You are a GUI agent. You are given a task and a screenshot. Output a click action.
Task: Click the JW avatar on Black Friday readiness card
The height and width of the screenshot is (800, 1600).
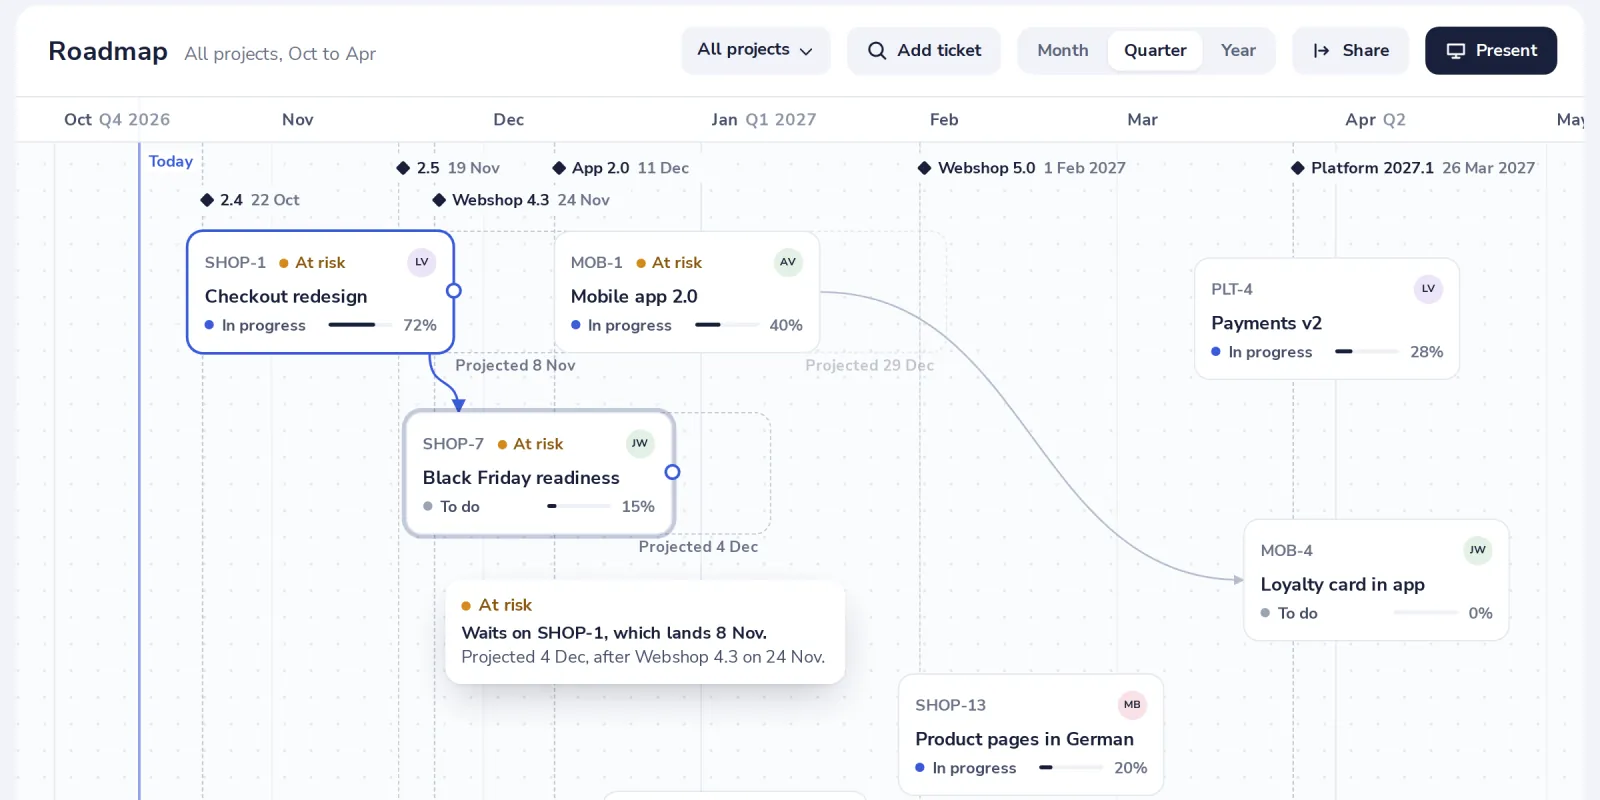(640, 443)
